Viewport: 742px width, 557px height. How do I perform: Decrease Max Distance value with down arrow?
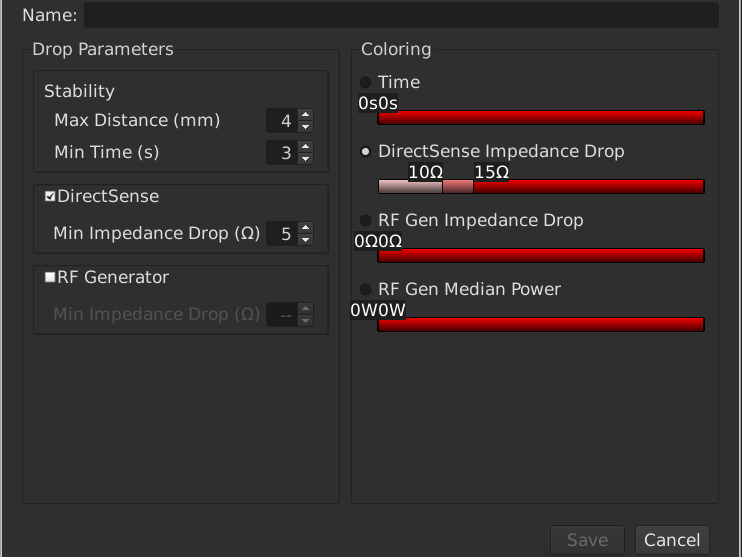306,126
